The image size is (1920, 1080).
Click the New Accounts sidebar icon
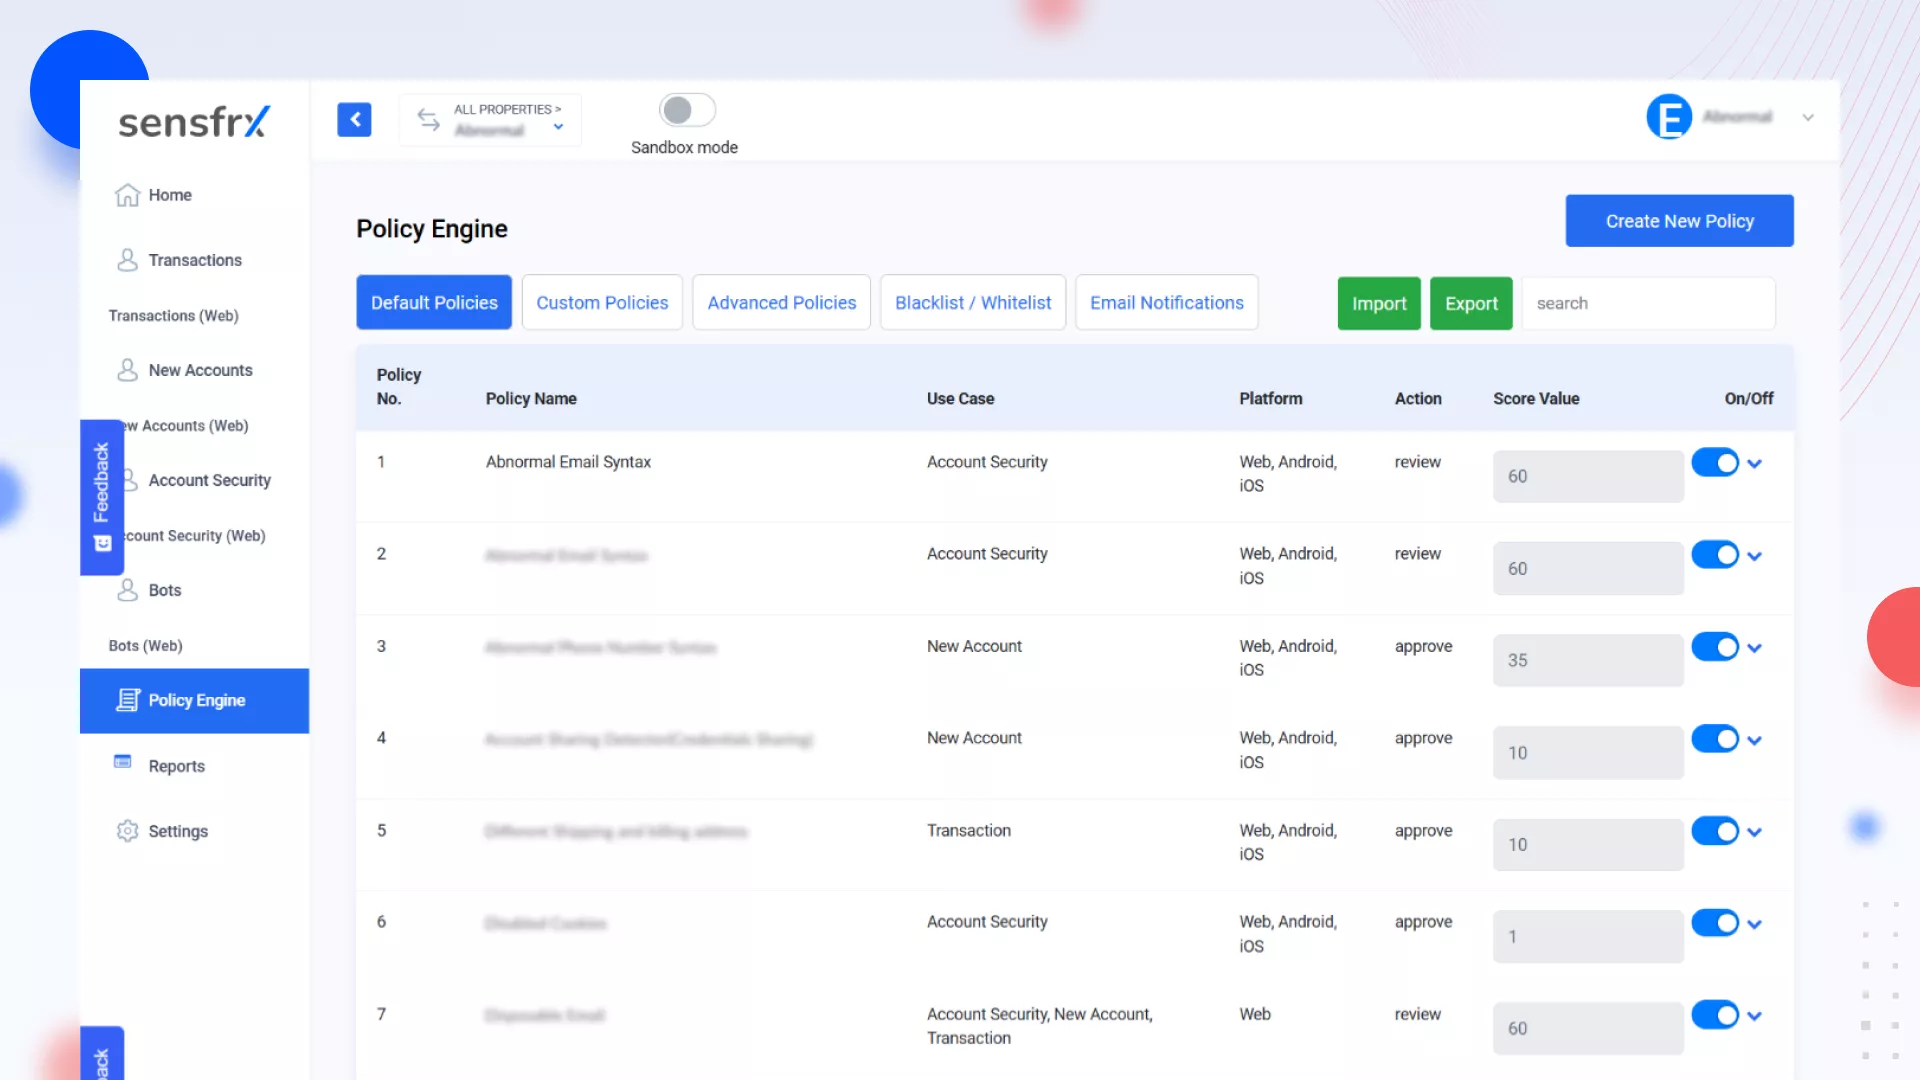[127, 370]
